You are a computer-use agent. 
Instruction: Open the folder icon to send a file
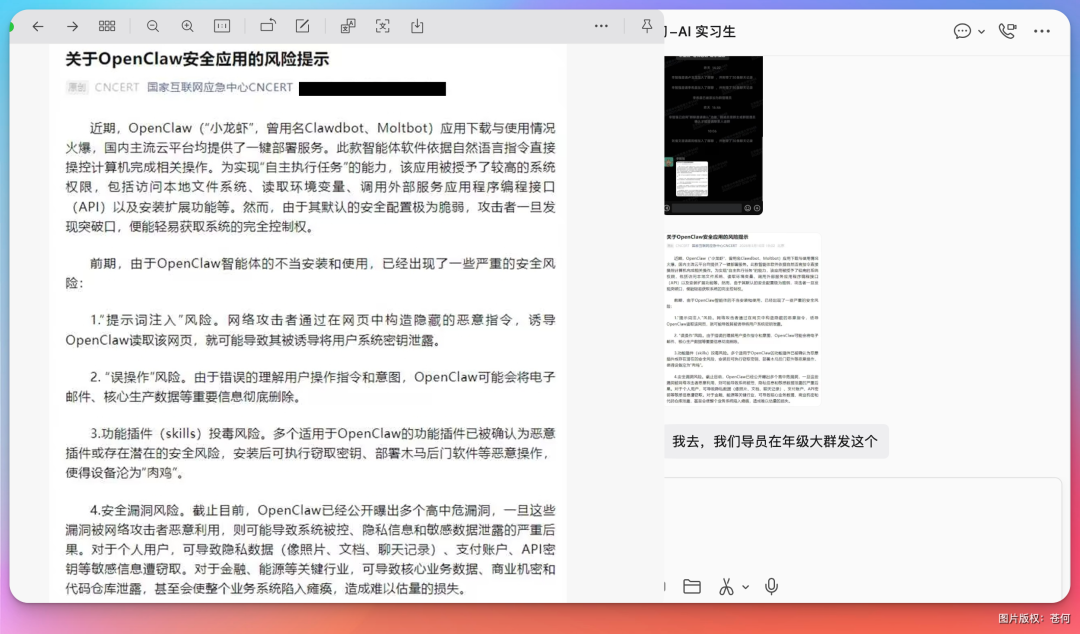click(692, 586)
